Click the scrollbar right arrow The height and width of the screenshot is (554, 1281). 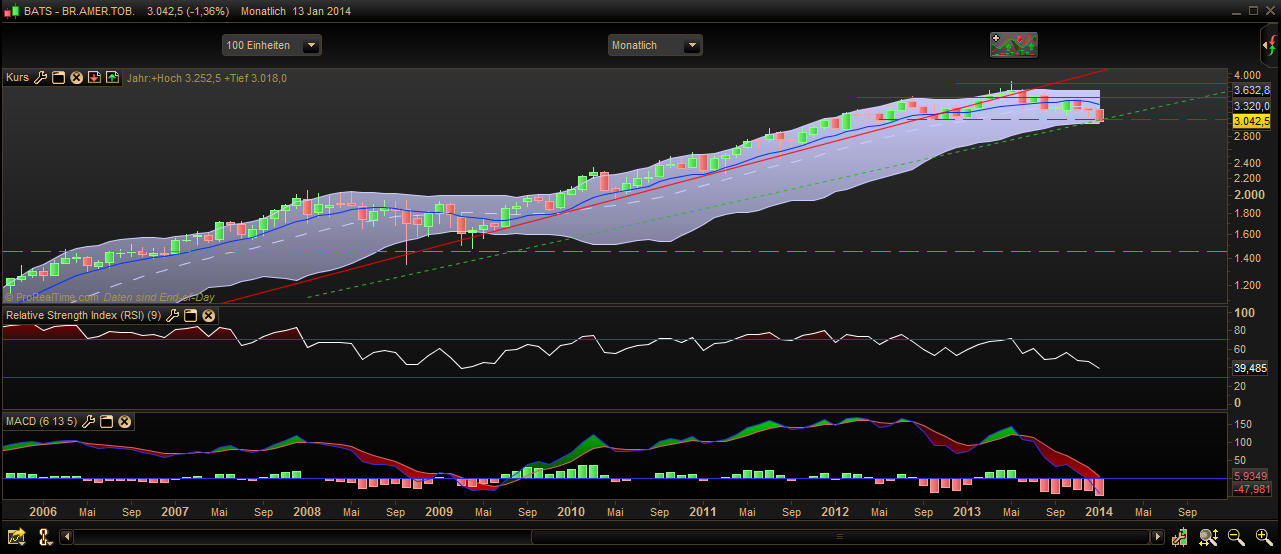coord(1158,538)
